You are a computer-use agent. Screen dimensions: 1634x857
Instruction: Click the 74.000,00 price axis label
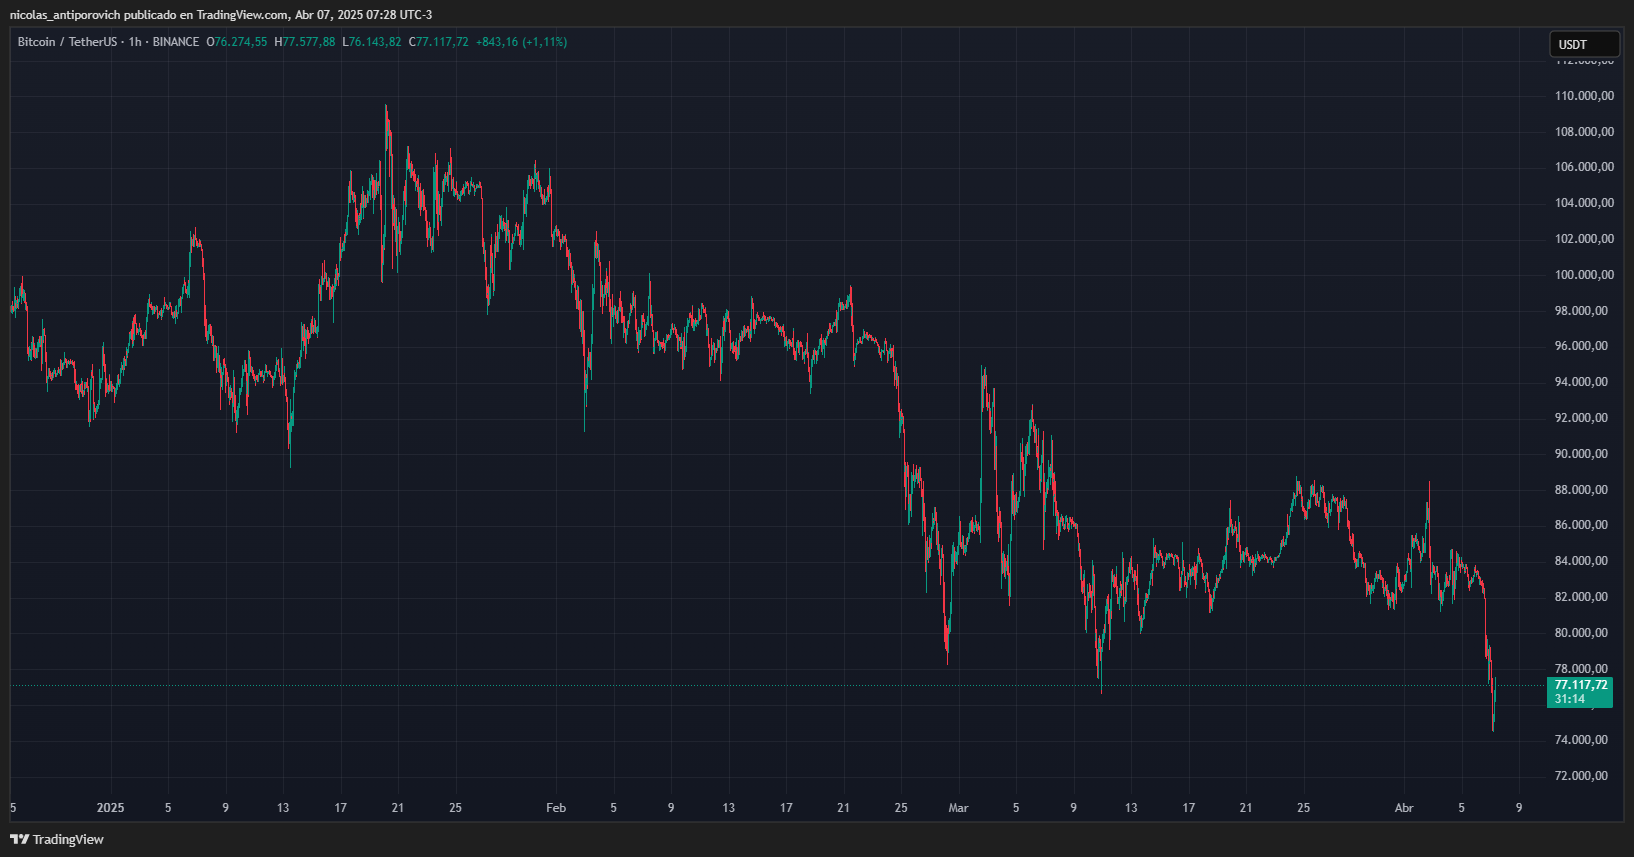pos(1581,740)
